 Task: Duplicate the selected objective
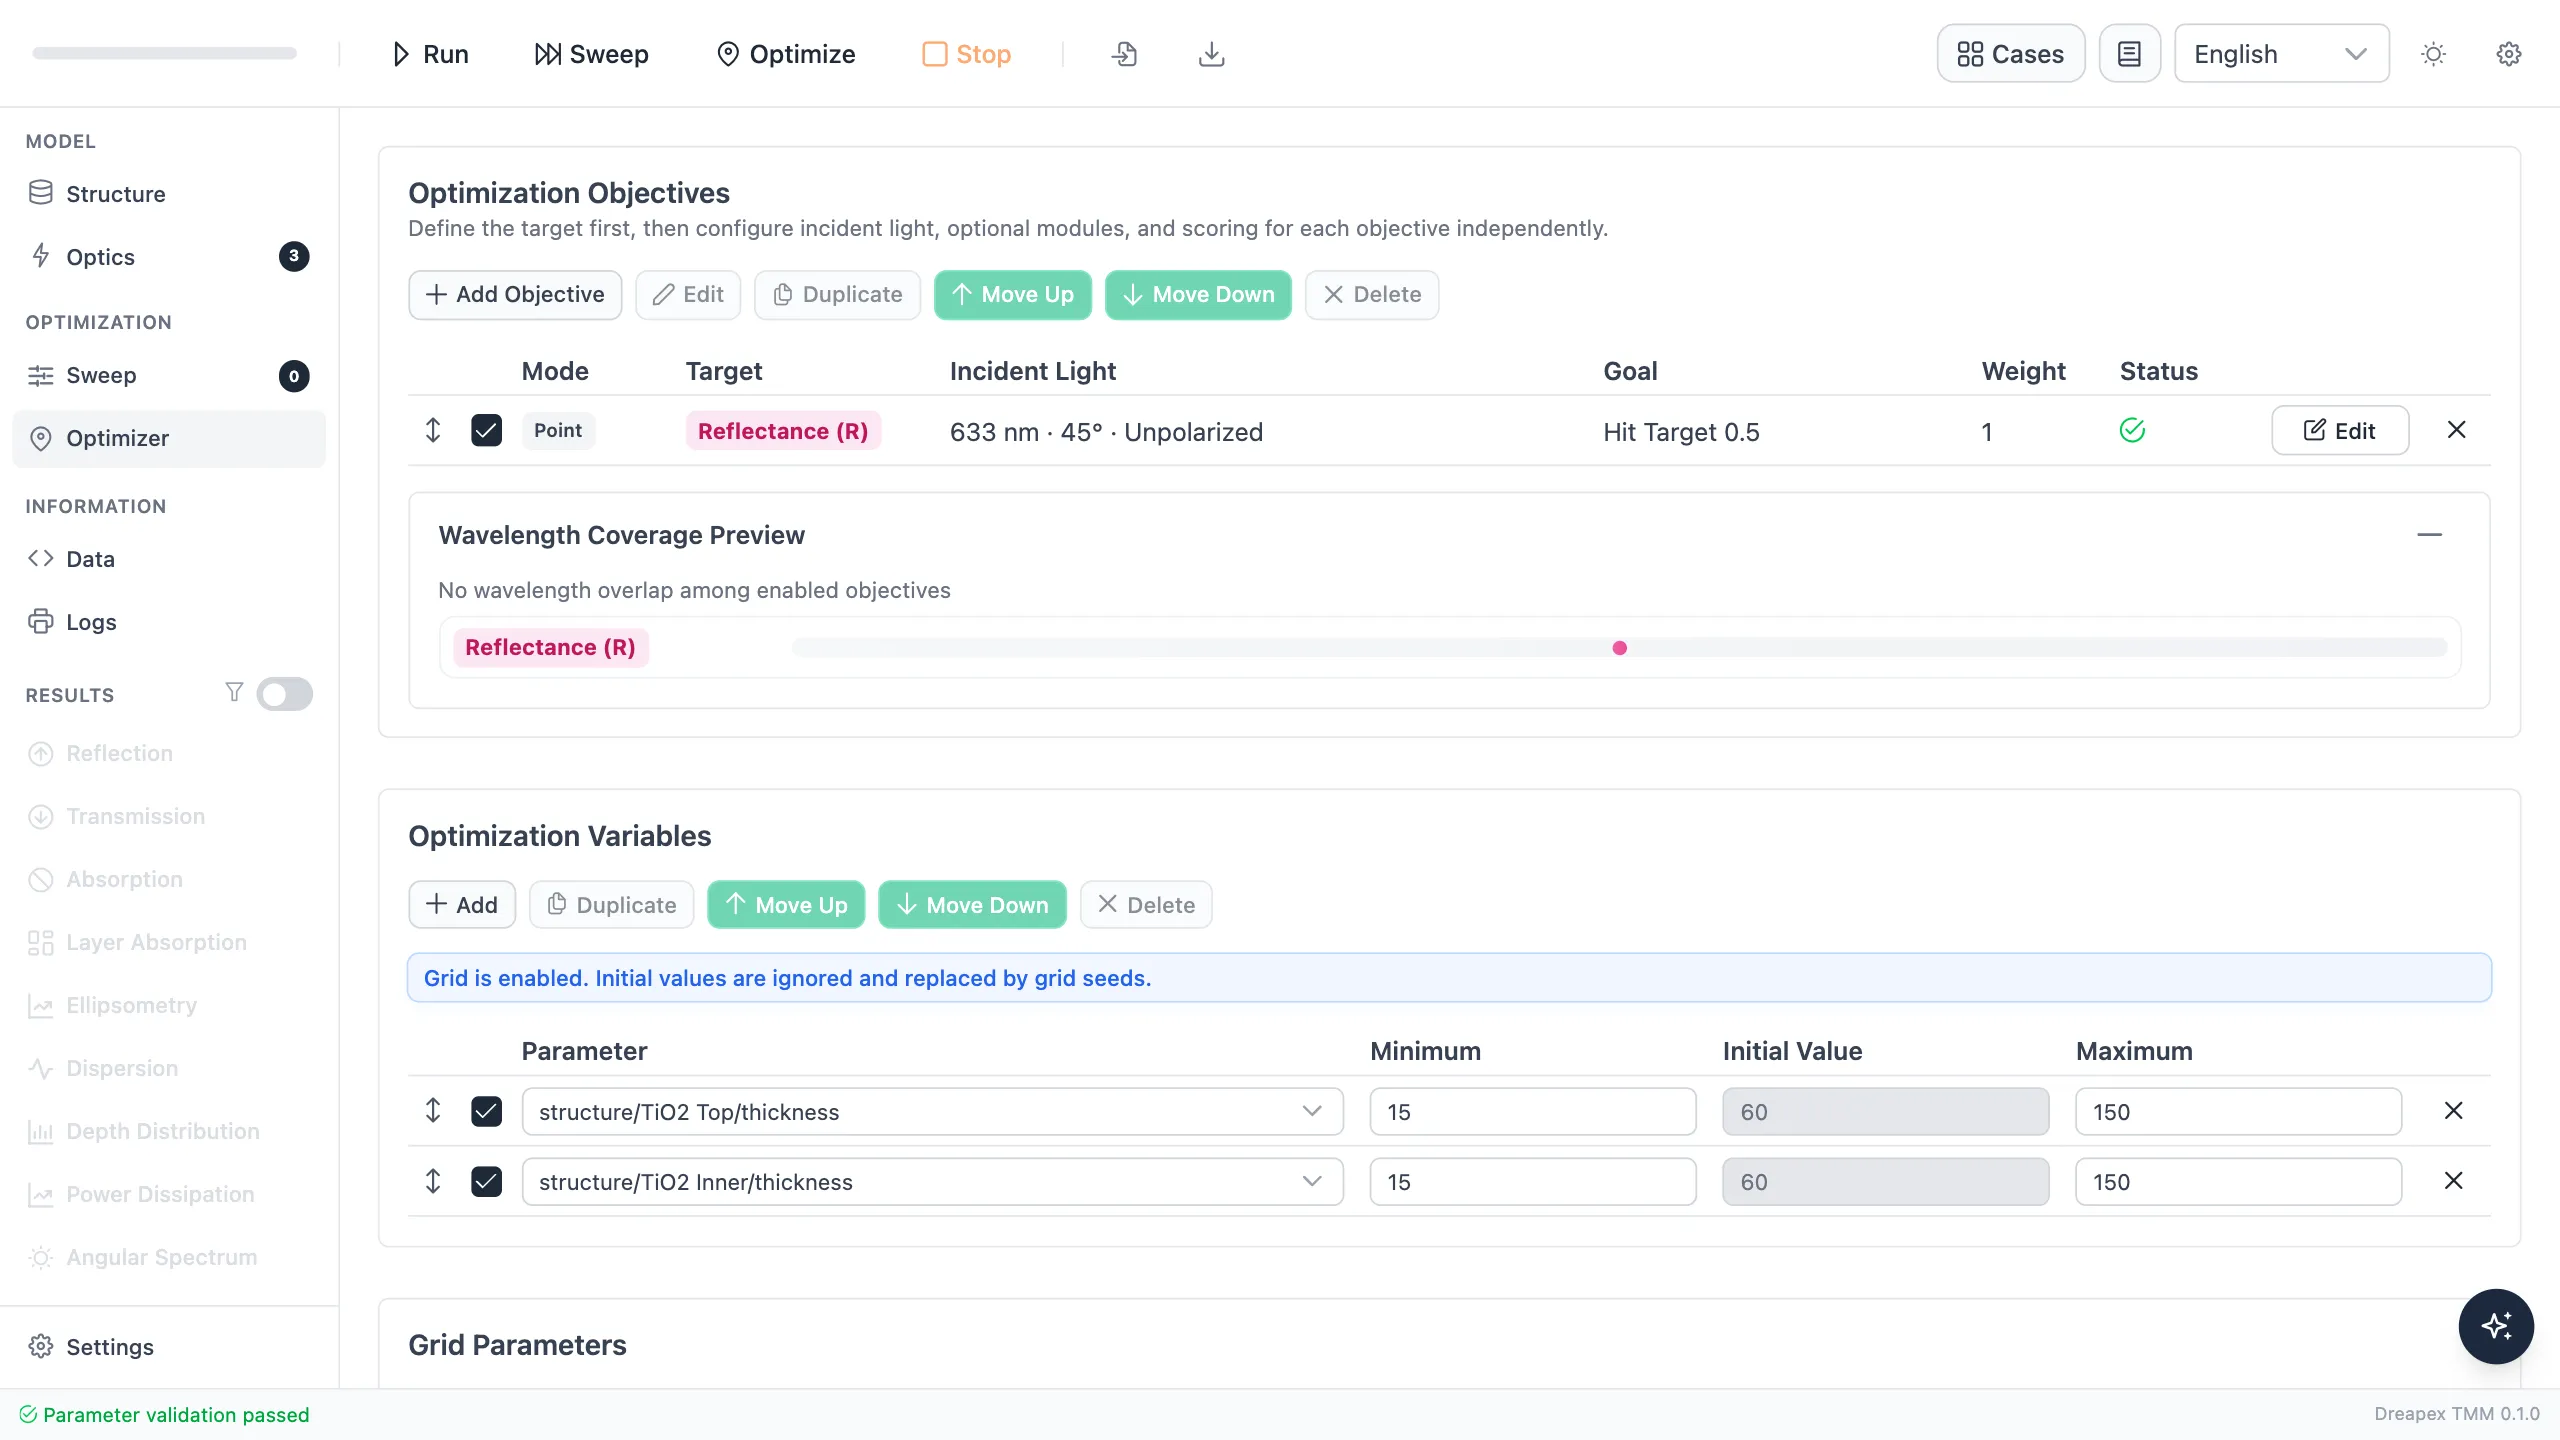pos(837,295)
